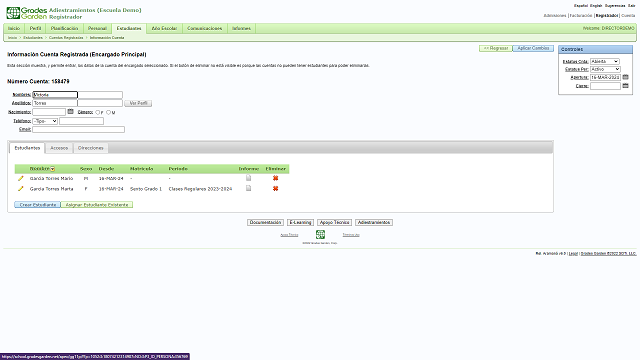This screenshot has width=640, height=360.
Task: Click the Inicio breadcrumb link
Action: (x=12, y=38)
